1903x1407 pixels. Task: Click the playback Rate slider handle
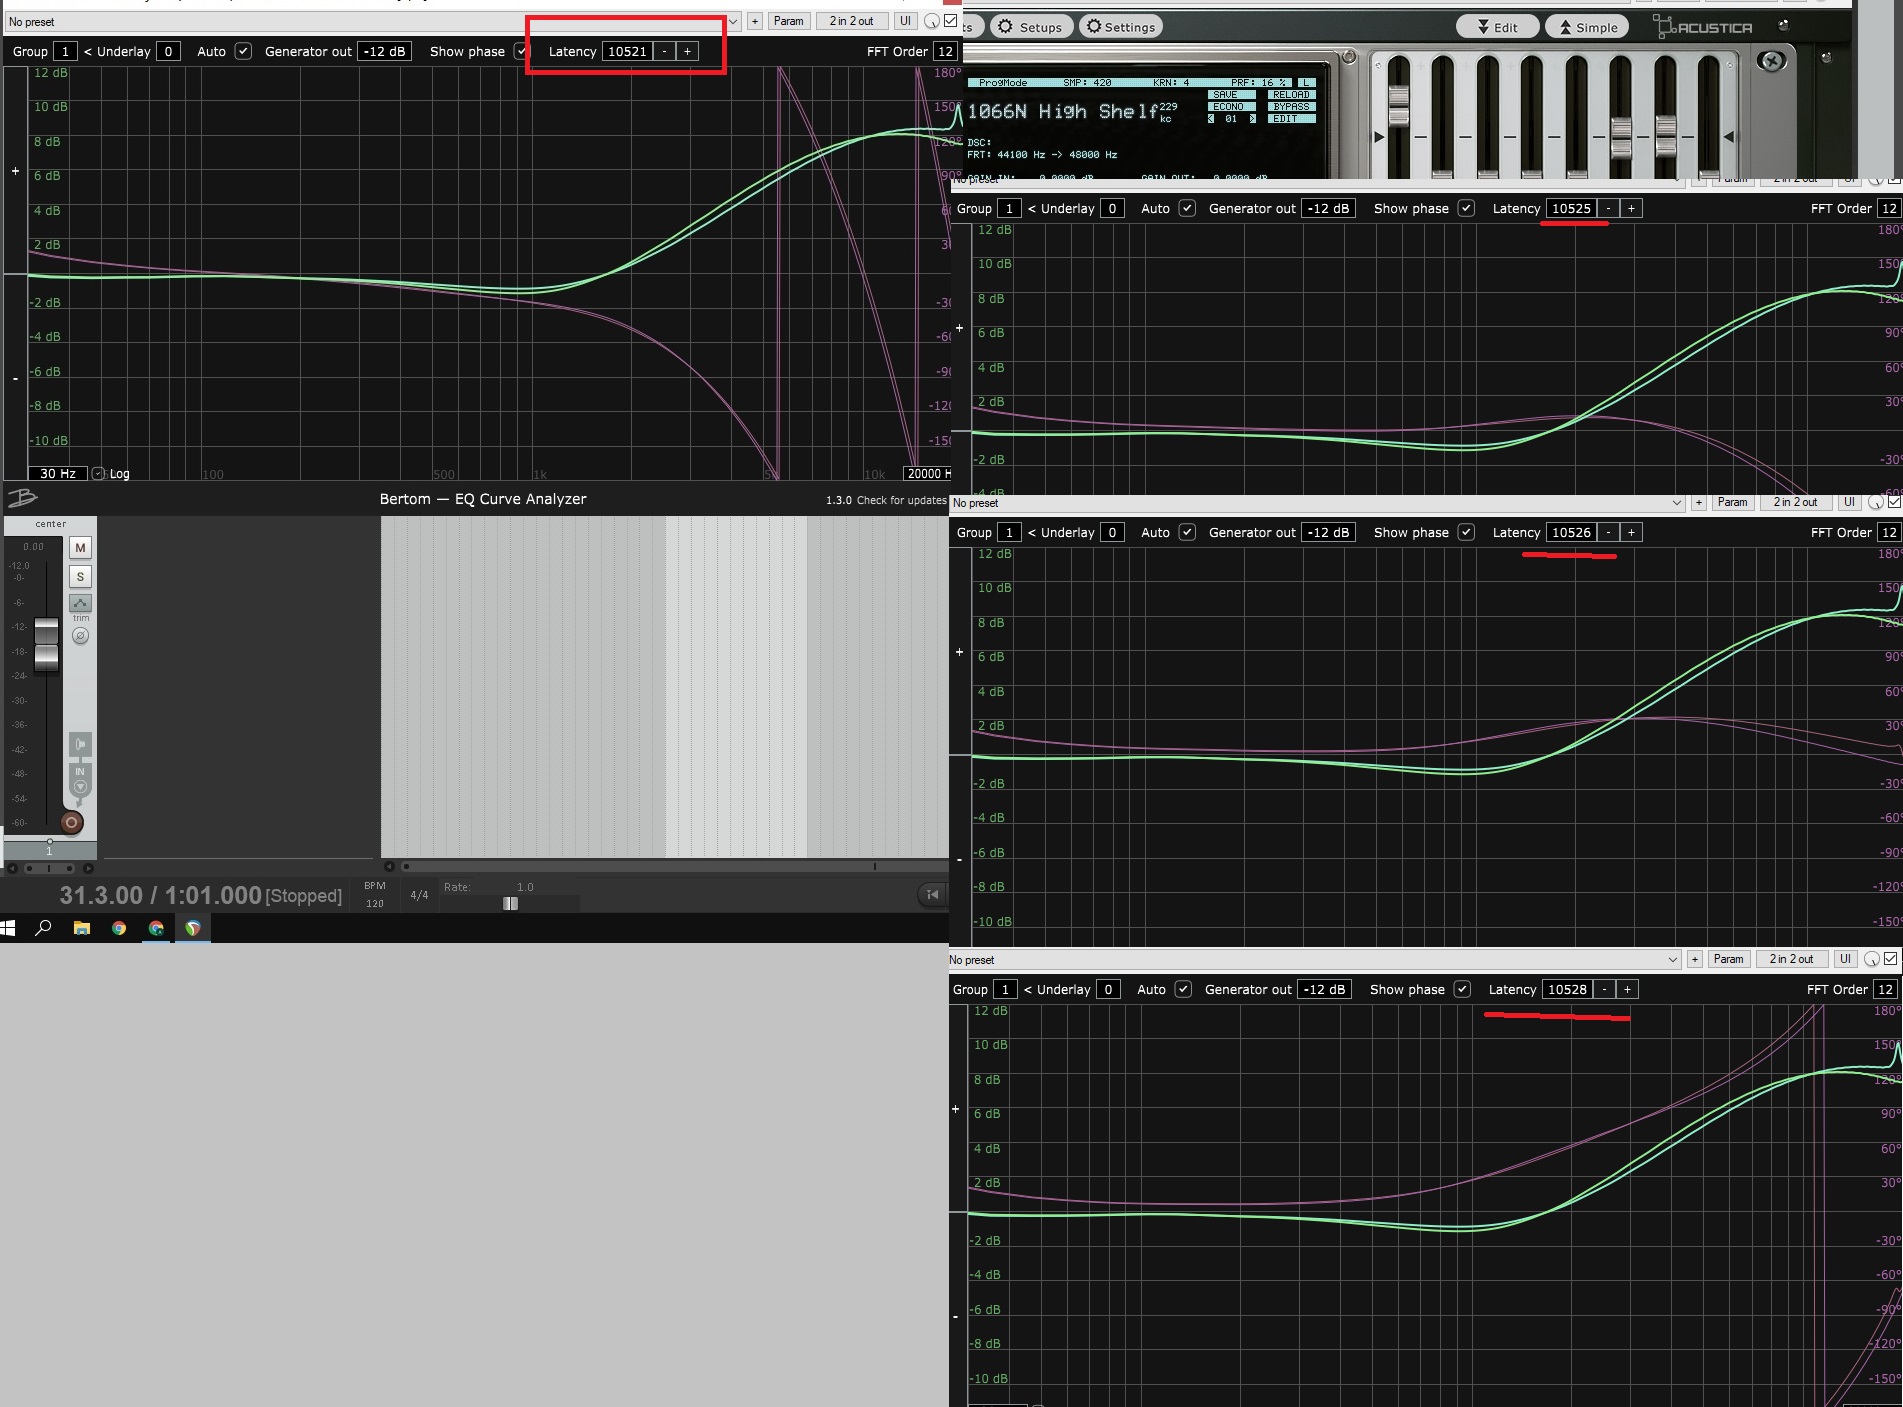tap(510, 903)
